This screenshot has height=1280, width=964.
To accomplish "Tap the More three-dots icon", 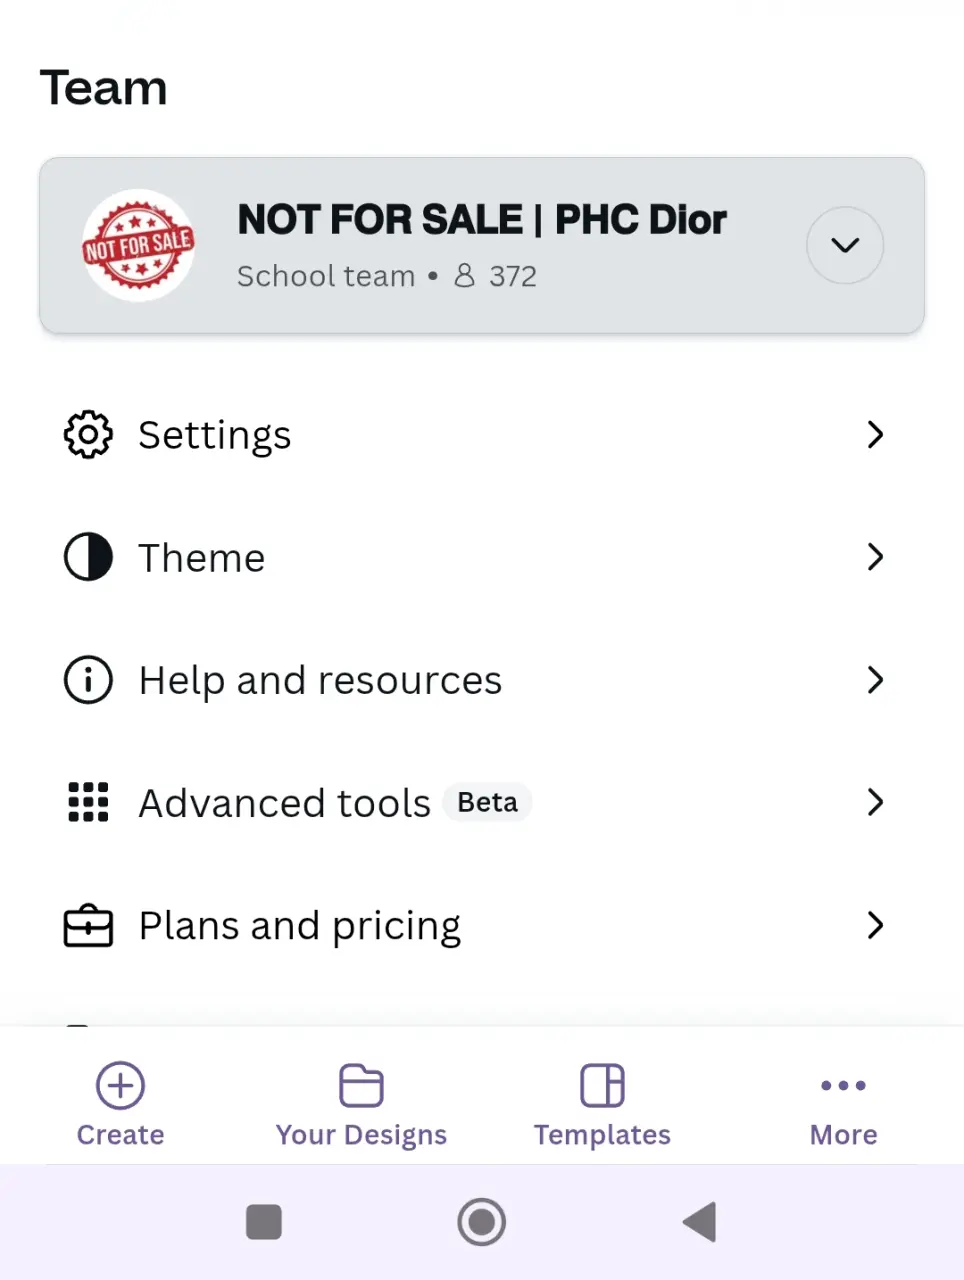I will click(843, 1085).
